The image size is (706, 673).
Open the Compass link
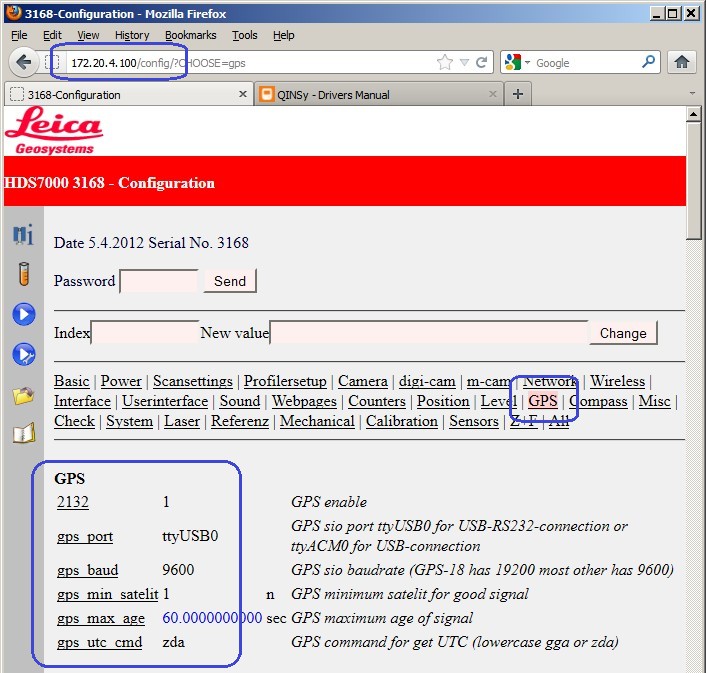[x=598, y=401]
